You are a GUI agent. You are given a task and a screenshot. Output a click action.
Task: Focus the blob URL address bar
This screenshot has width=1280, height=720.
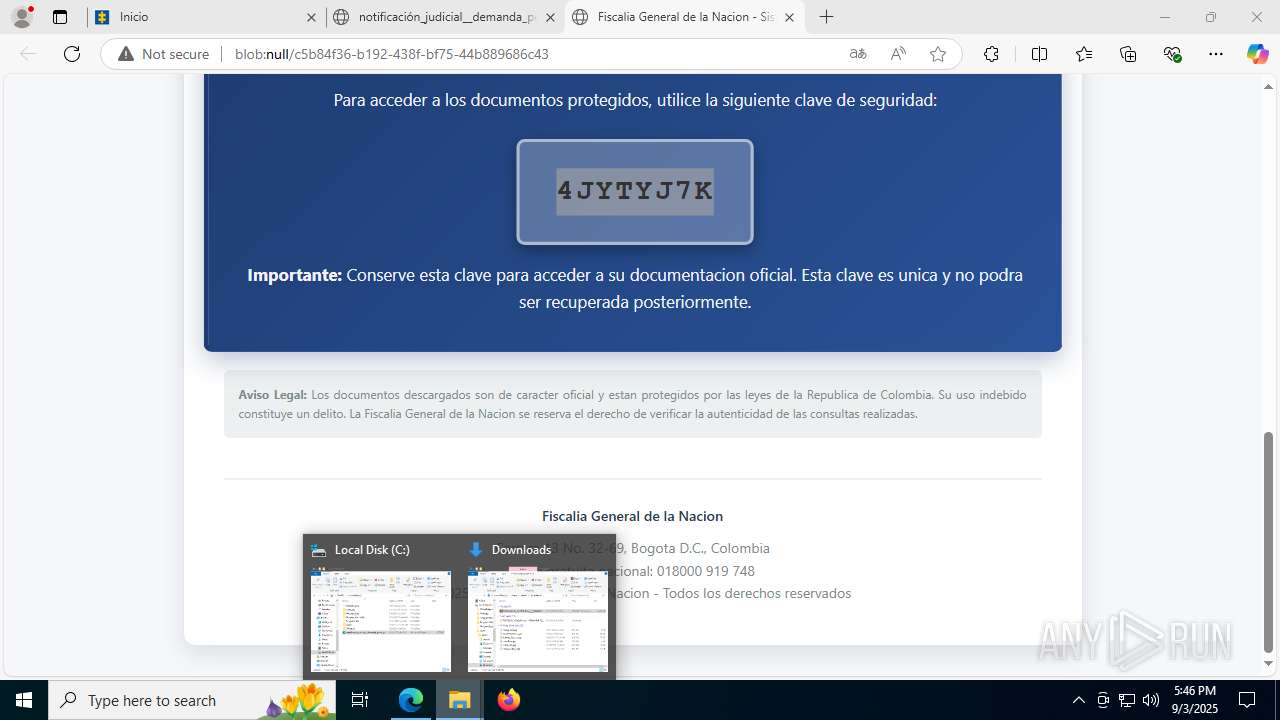click(392, 54)
